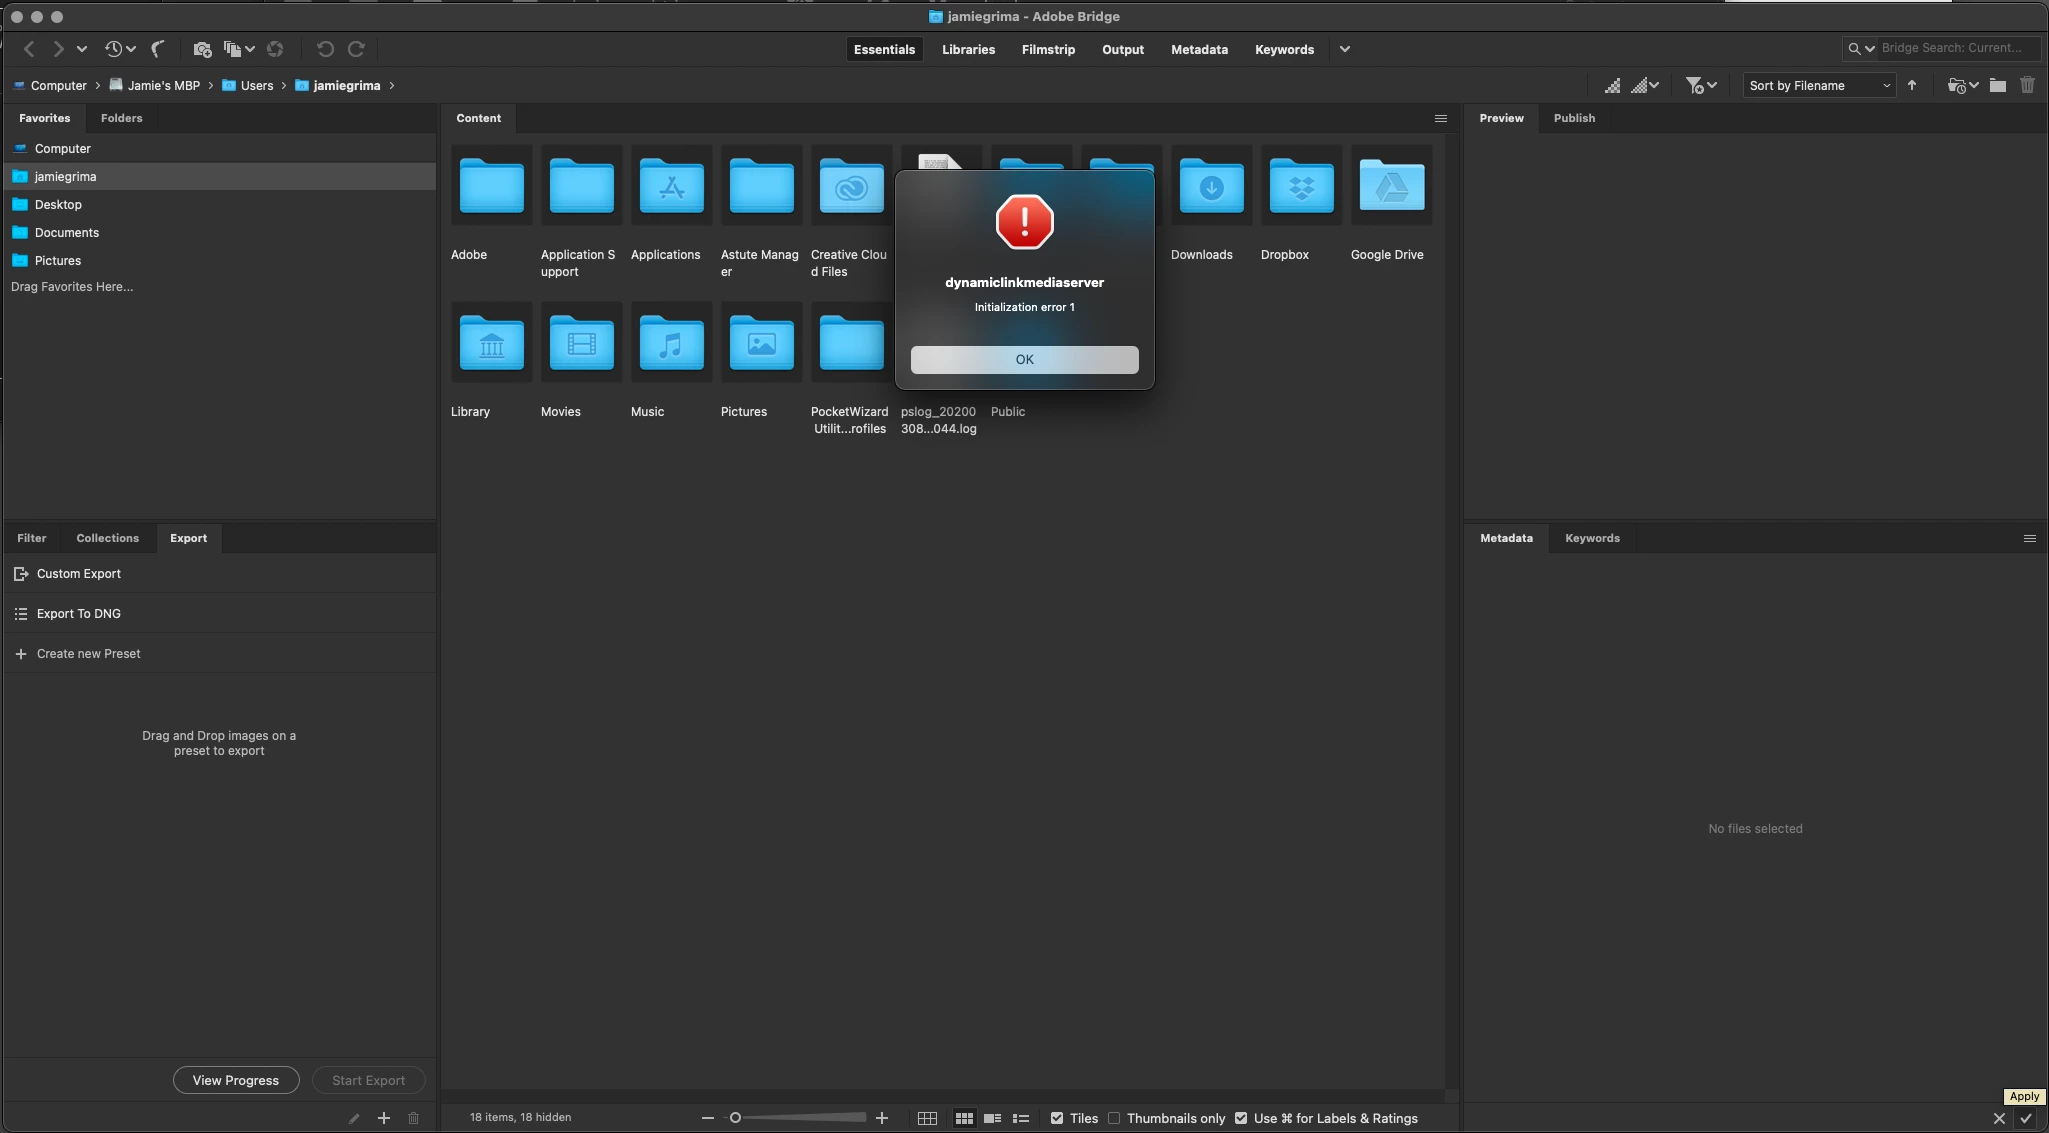
Task: Click the View Progress button
Action: (236, 1080)
